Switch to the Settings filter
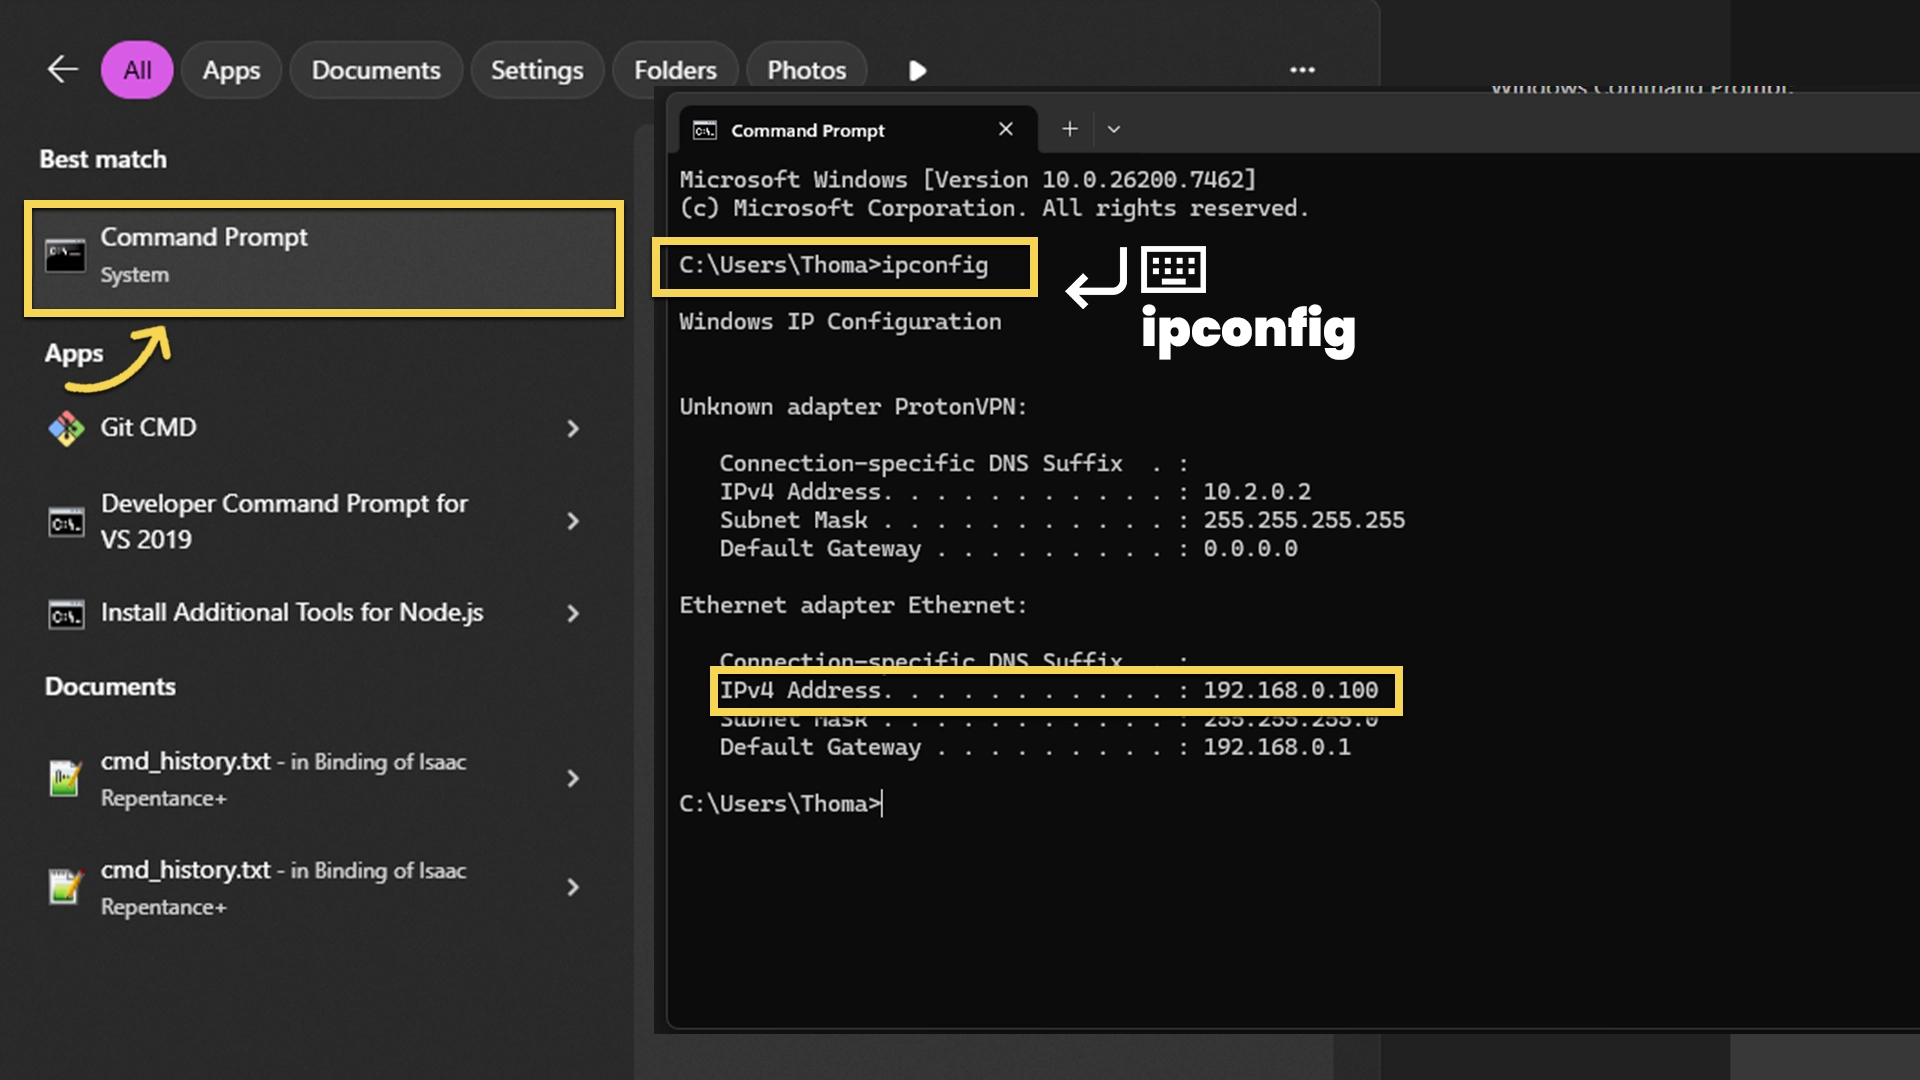Viewport: 1920px width, 1080px height. point(537,70)
